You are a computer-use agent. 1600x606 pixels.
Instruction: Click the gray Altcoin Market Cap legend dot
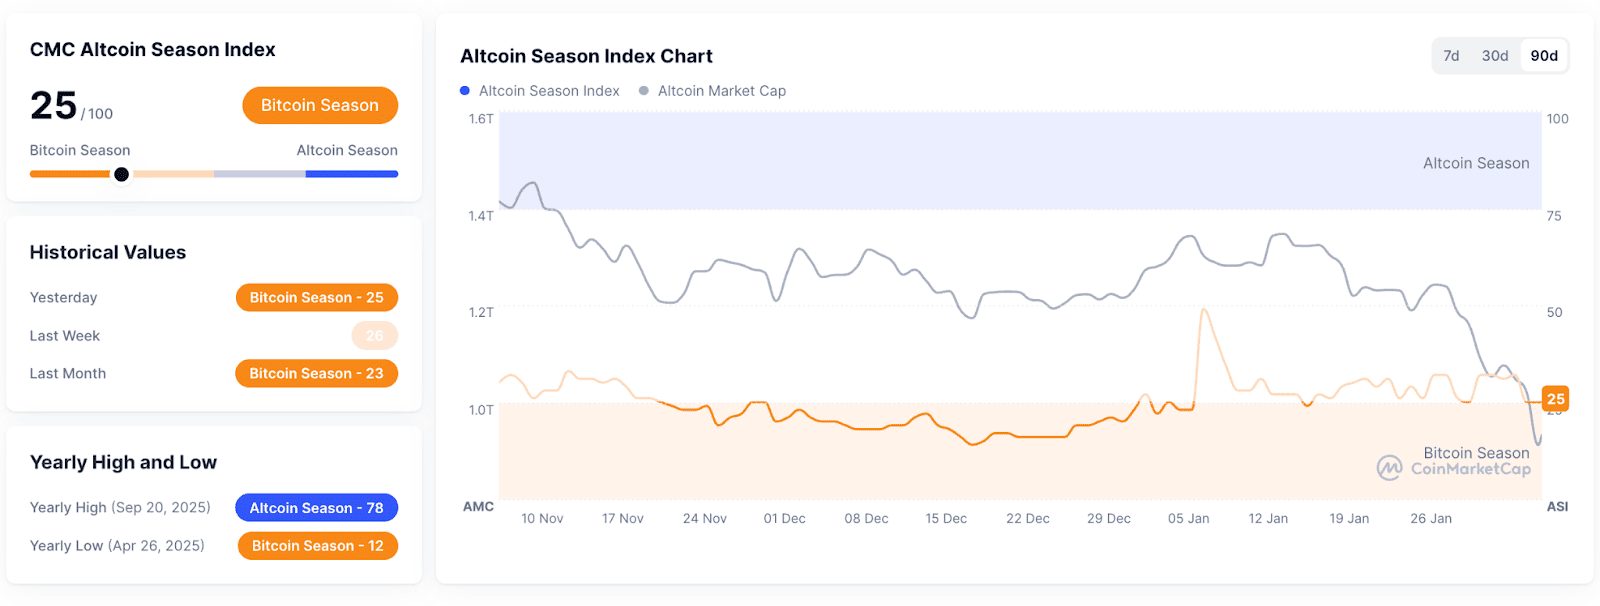point(644,91)
